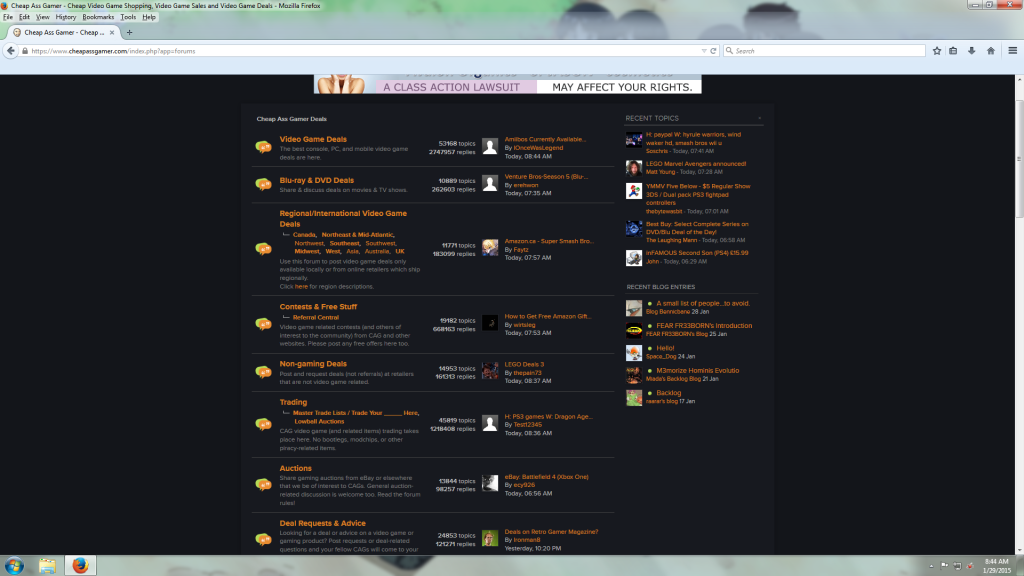Image resolution: width=1024 pixels, height=576 pixels.
Task: Open the URL bar history dropdown arrow
Action: (704, 50)
